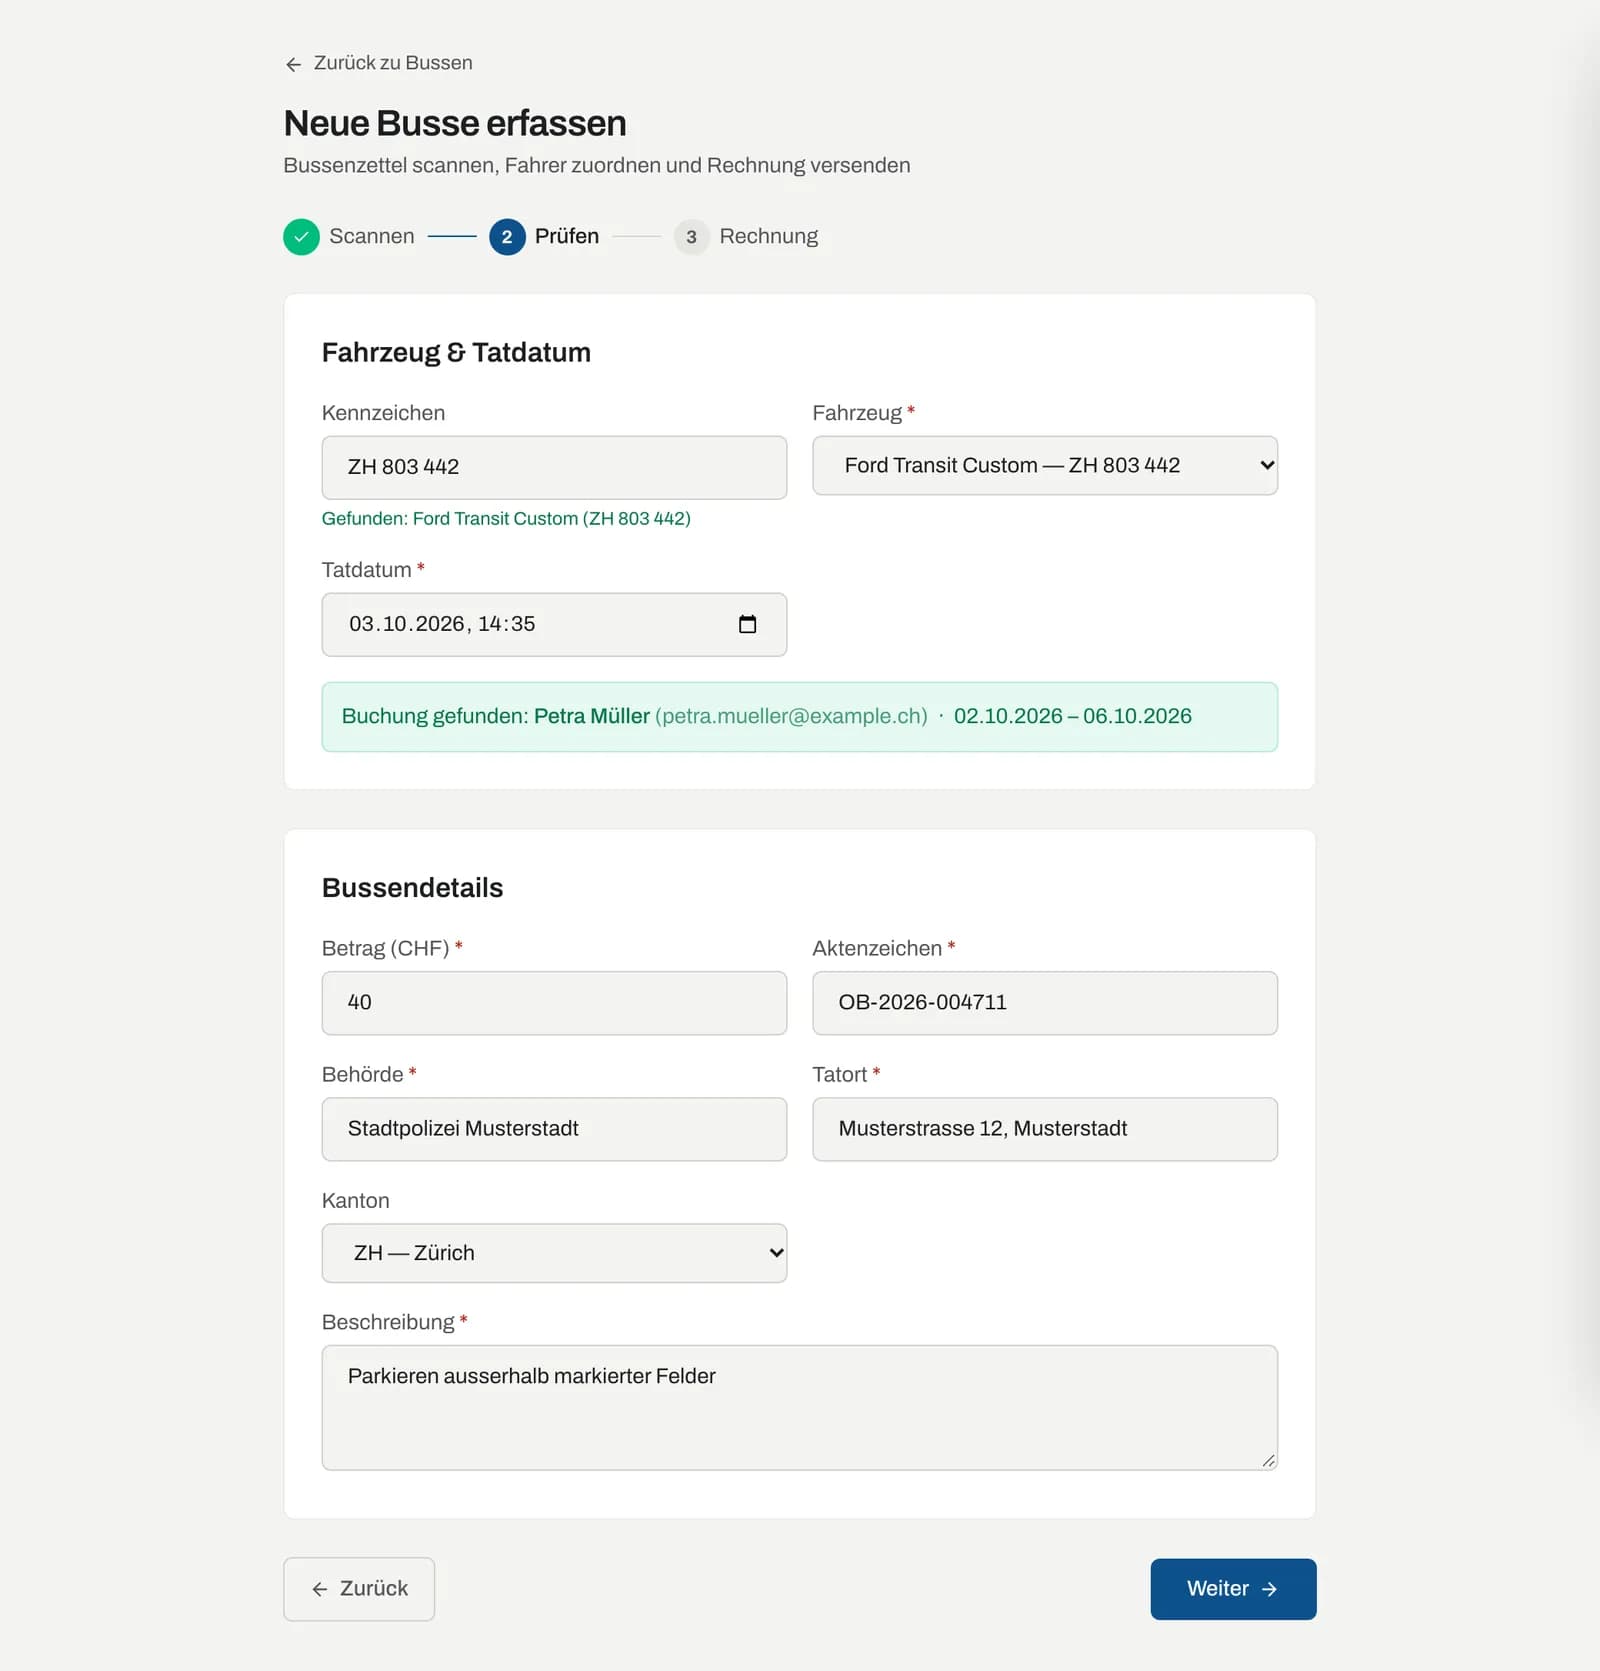Click the text 'Gefunden: Ford Transit Custom (ZH 803 442)'
The height and width of the screenshot is (1671, 1600).
[x=506, y=519]
